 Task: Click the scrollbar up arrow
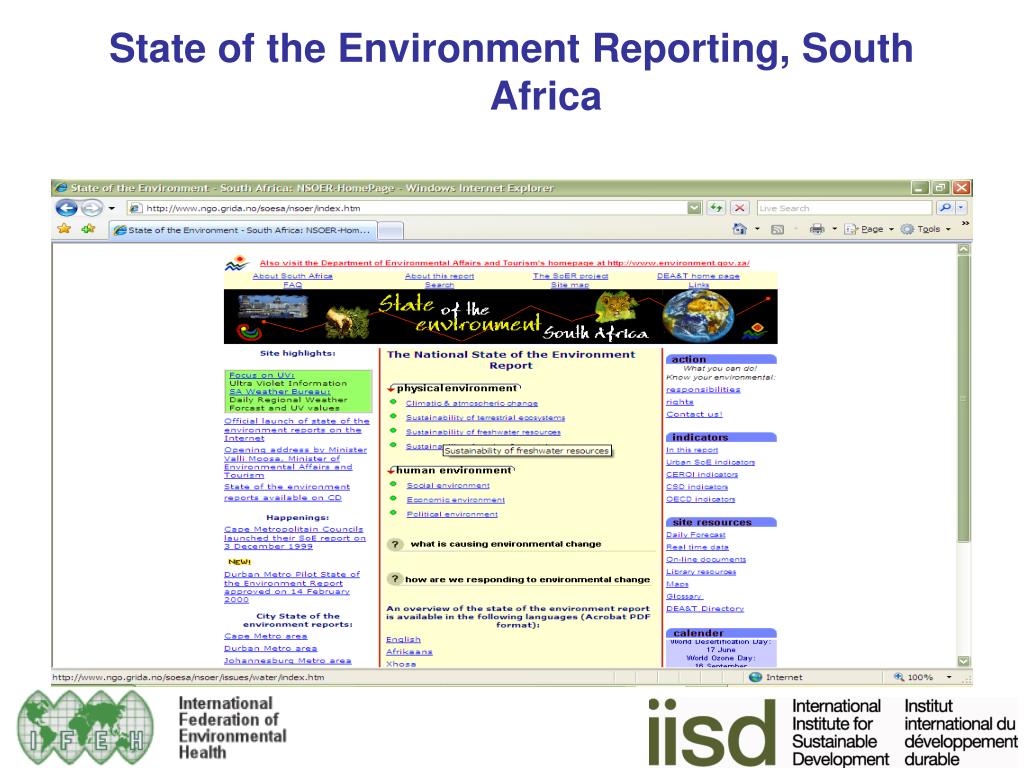[964, 249]
